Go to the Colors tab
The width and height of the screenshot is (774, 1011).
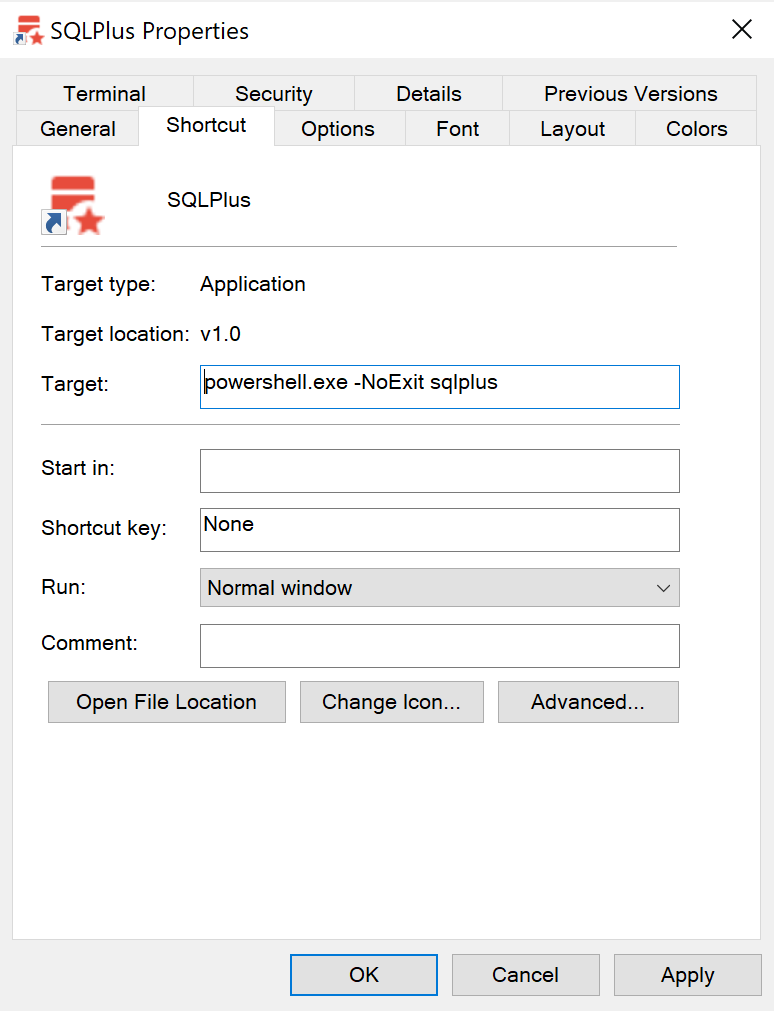[696, 128]
